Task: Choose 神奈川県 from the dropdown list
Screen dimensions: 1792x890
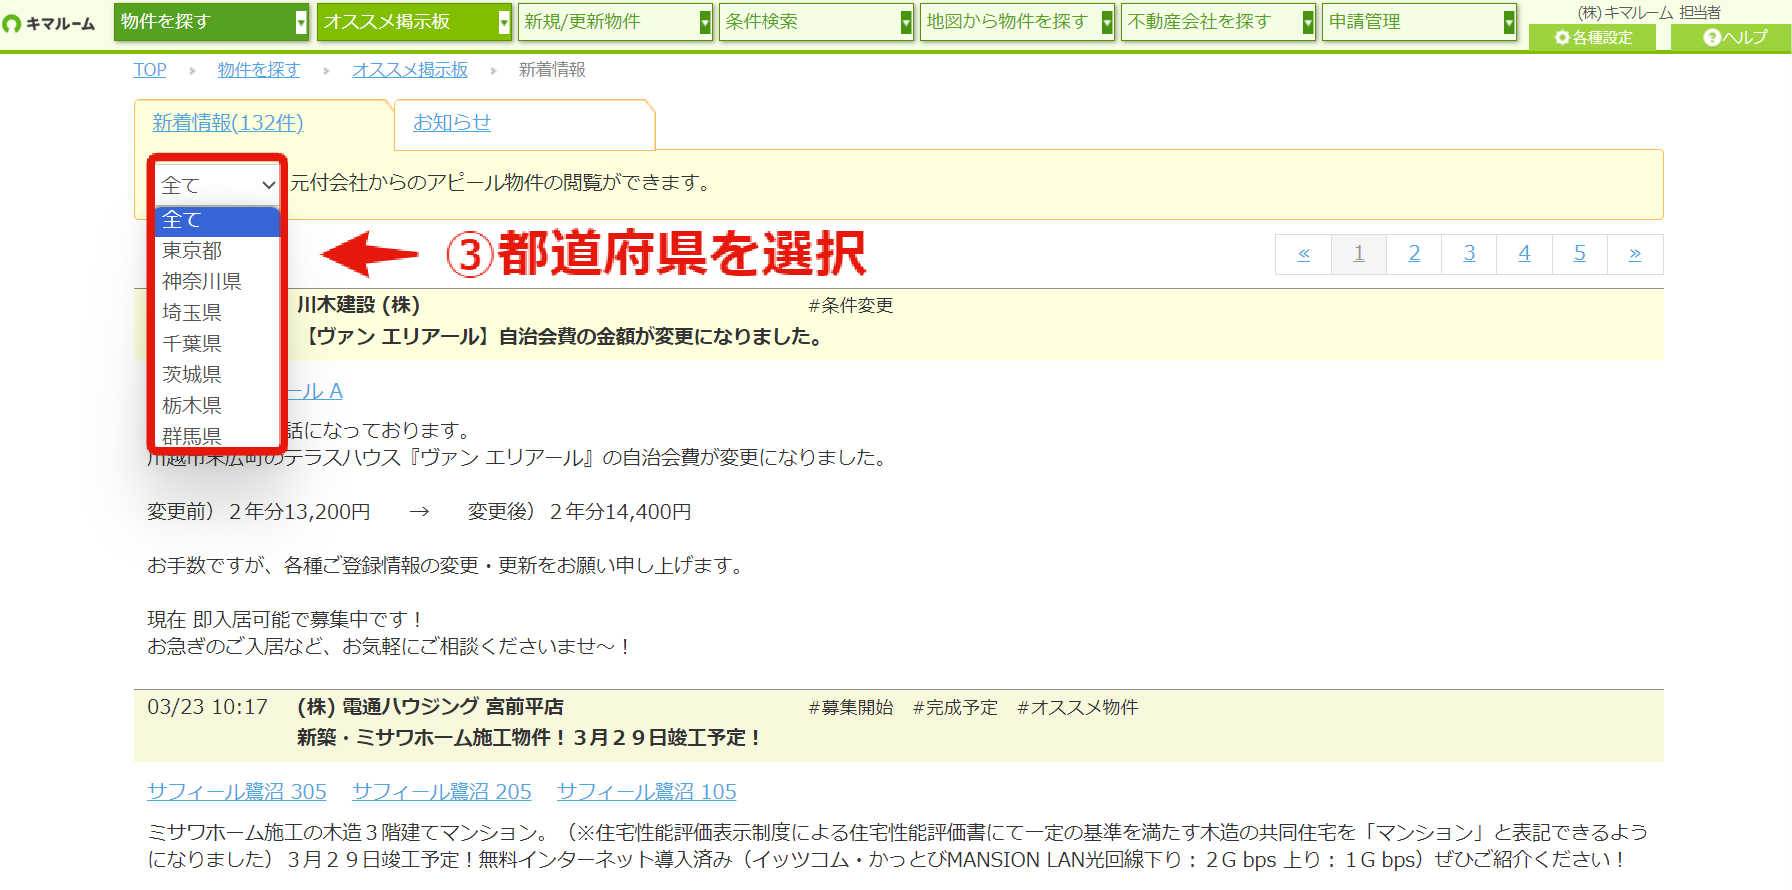Action: pos(217,282)
